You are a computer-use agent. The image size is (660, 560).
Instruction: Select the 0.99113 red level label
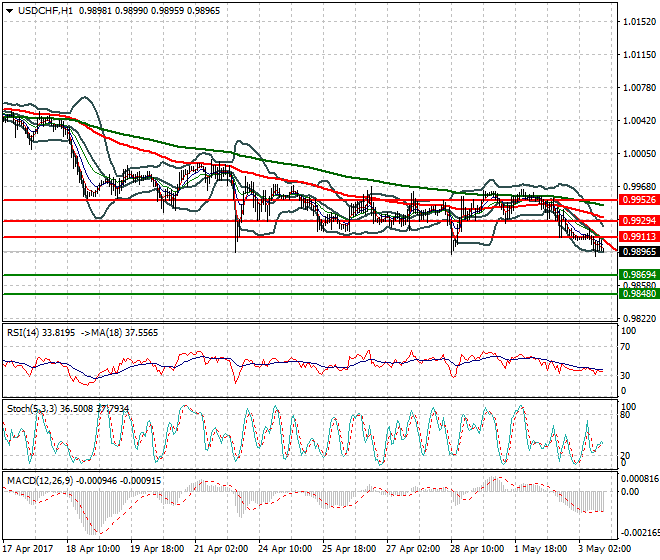pyautogui.click(x=639, y=237)
